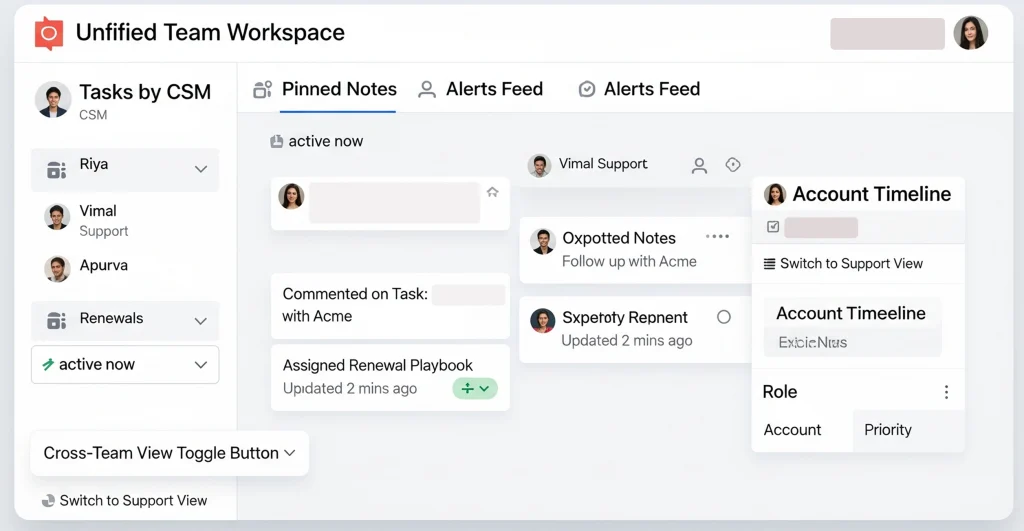This screenshot has width=1024, height=531.
Task: Toggle the green status pill on Renewal Playbook
Action: (475, 388)
